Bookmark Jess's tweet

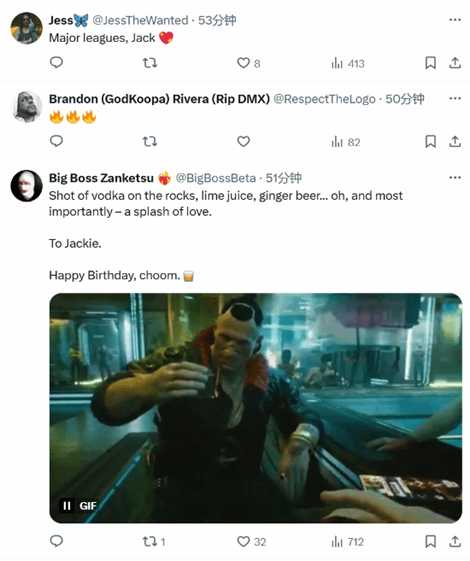click(x=430, y=63)
